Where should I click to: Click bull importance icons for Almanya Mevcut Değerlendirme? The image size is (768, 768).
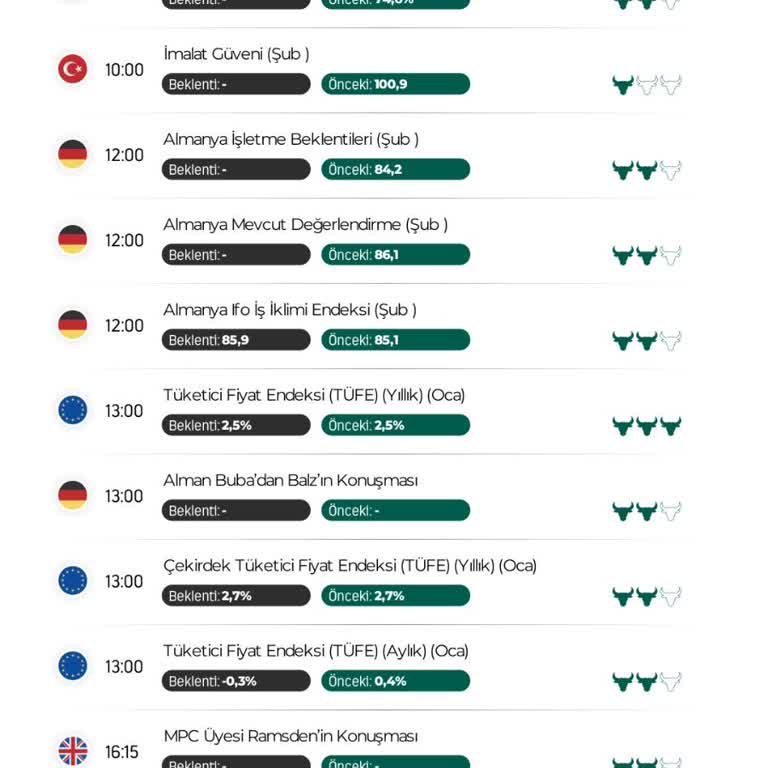pyautogui.click(x=646, y=255)
